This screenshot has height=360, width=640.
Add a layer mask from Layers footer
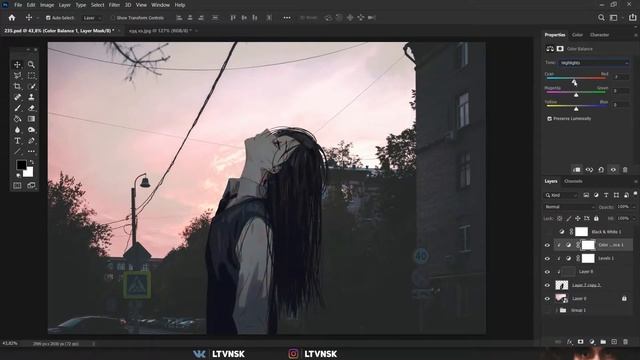coord(580,342)
